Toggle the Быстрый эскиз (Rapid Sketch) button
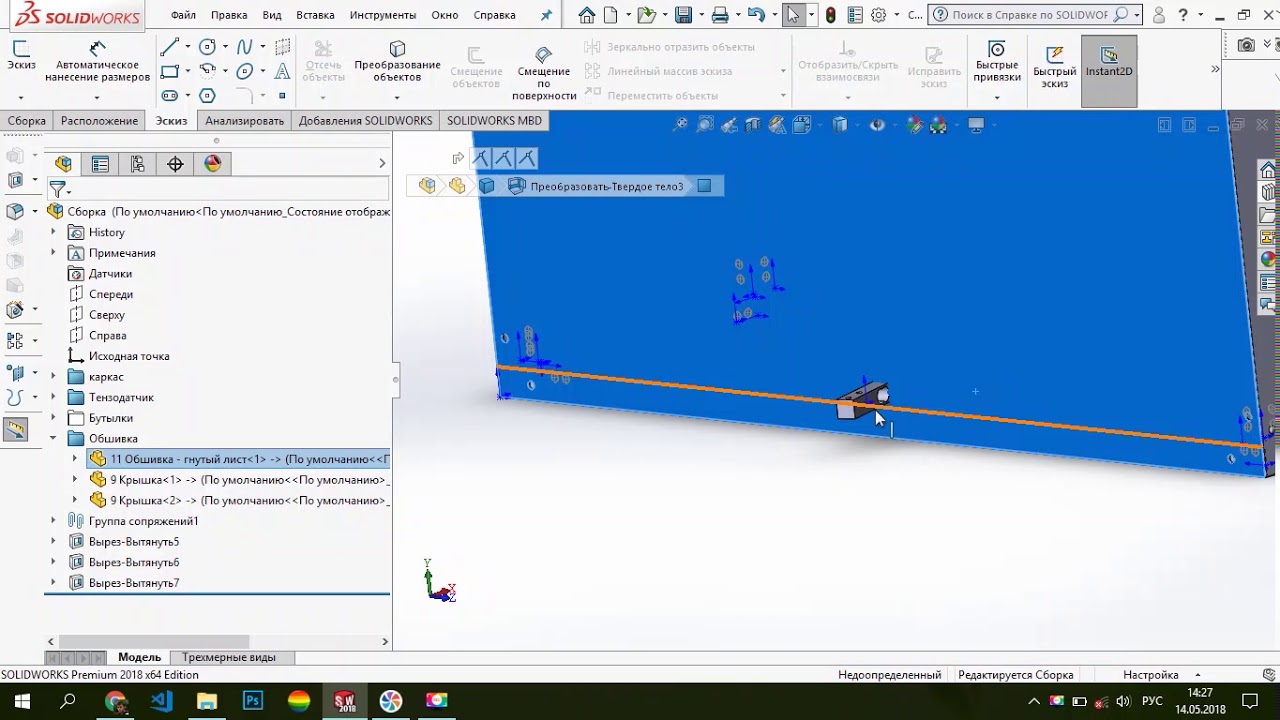 click(x=1054, y=67)
